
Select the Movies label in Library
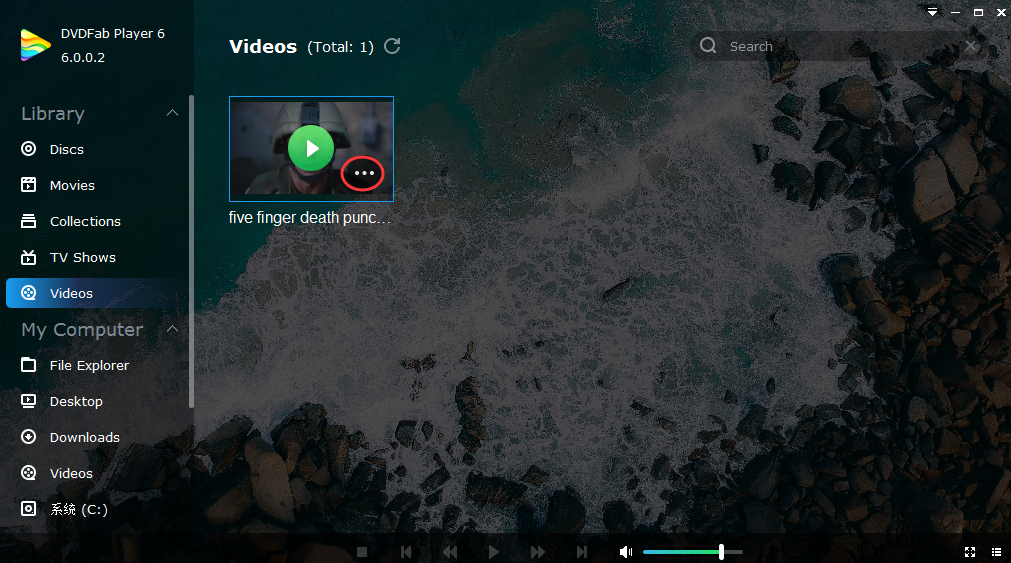pos(72,186)
